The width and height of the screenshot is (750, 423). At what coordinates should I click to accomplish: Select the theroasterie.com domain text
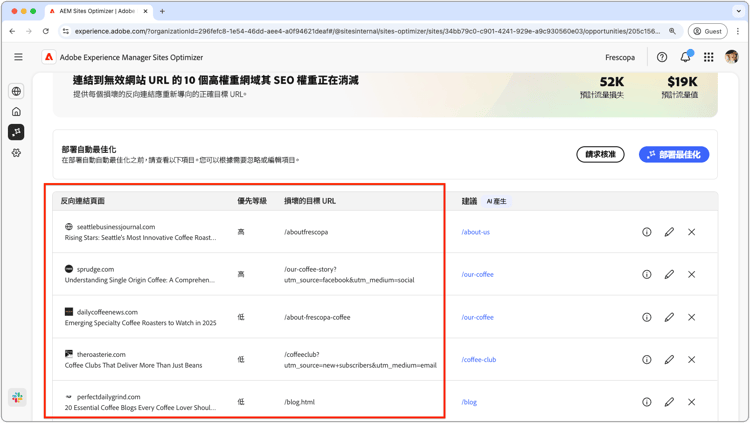(101, 355)
